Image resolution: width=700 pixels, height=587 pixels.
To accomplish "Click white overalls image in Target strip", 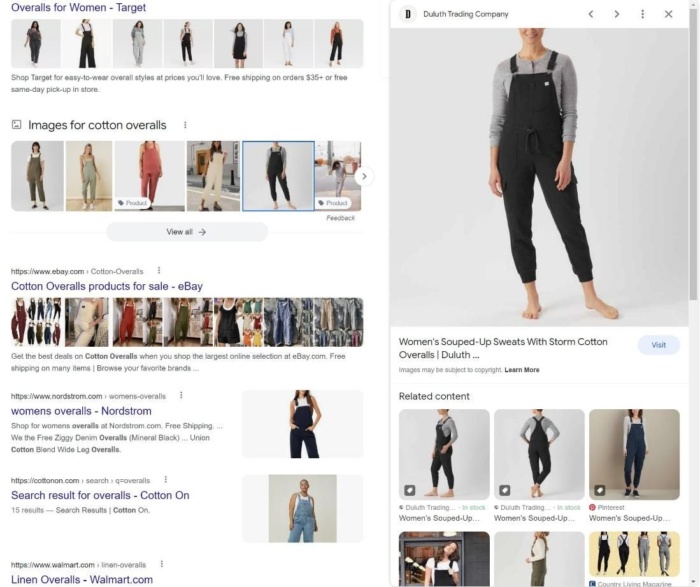I will tap(288, 44).
